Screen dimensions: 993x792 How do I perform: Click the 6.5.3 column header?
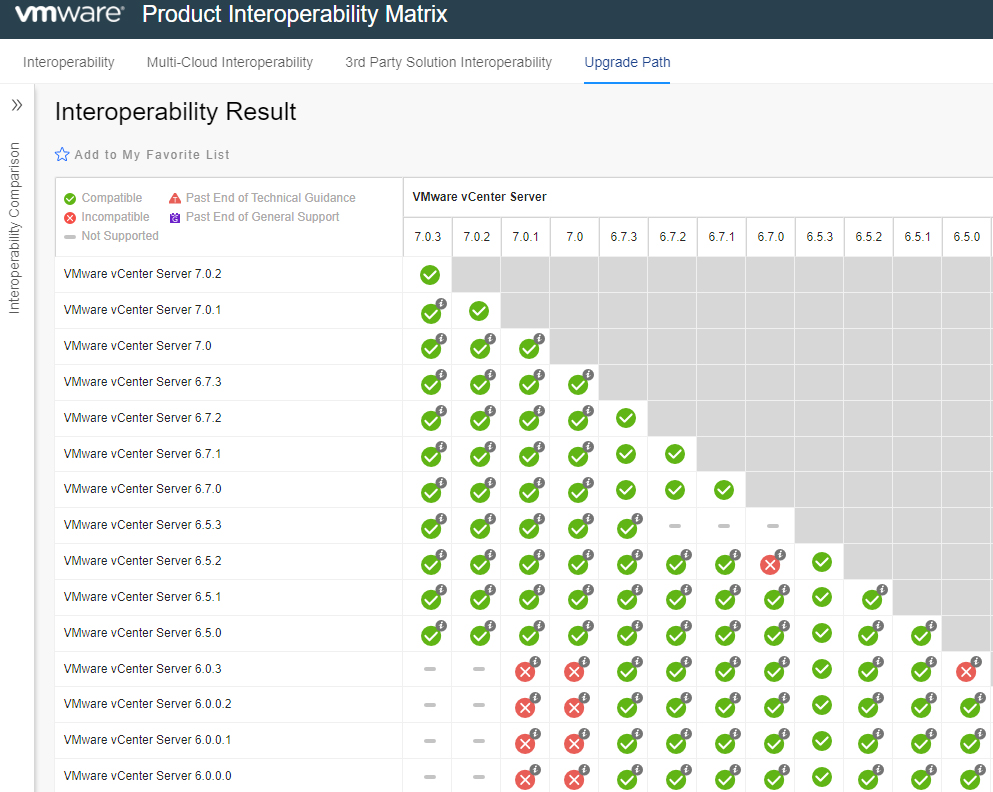(x=819, y=237)
